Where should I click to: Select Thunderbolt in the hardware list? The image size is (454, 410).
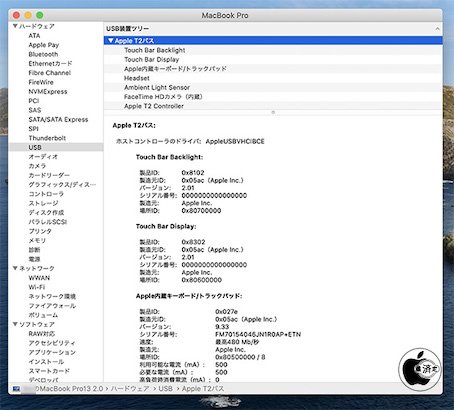coord(47,138)
